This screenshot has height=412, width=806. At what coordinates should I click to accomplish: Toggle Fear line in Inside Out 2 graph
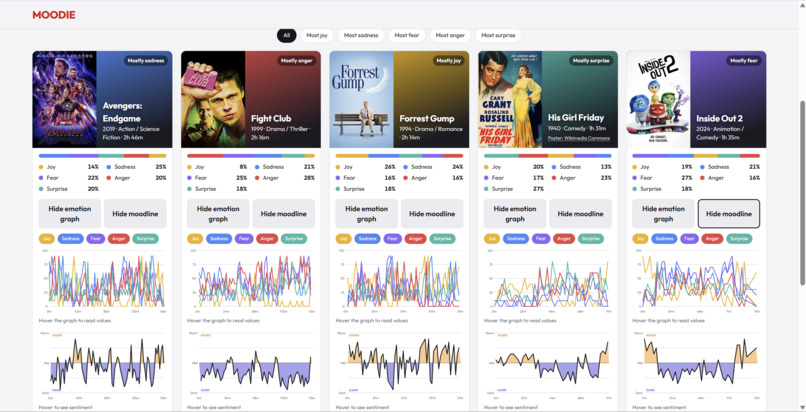click(689, 239)
